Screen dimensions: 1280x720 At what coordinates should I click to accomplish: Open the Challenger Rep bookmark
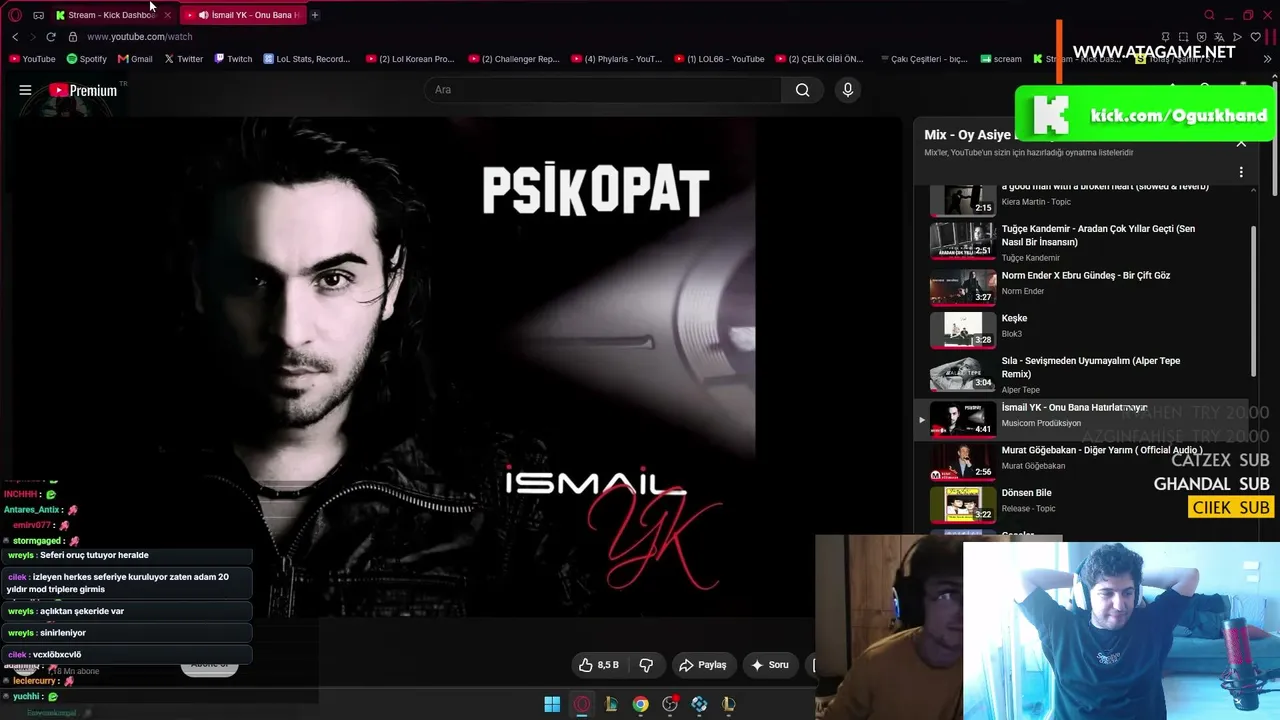tap(514, 59)
